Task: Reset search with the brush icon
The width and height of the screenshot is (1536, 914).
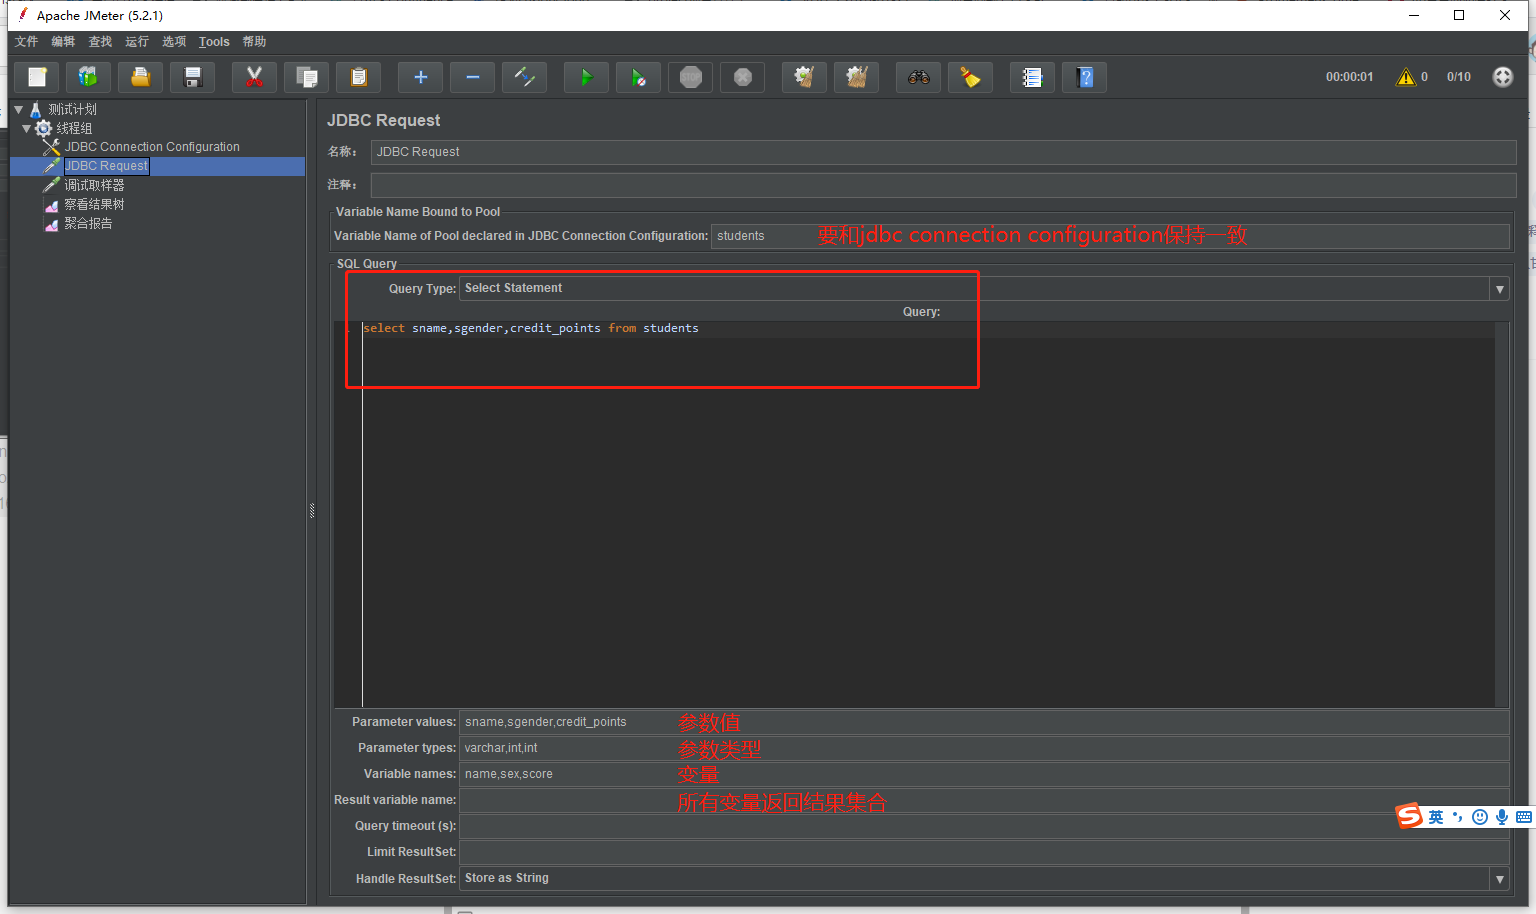Action: click(x=971, y=77)
